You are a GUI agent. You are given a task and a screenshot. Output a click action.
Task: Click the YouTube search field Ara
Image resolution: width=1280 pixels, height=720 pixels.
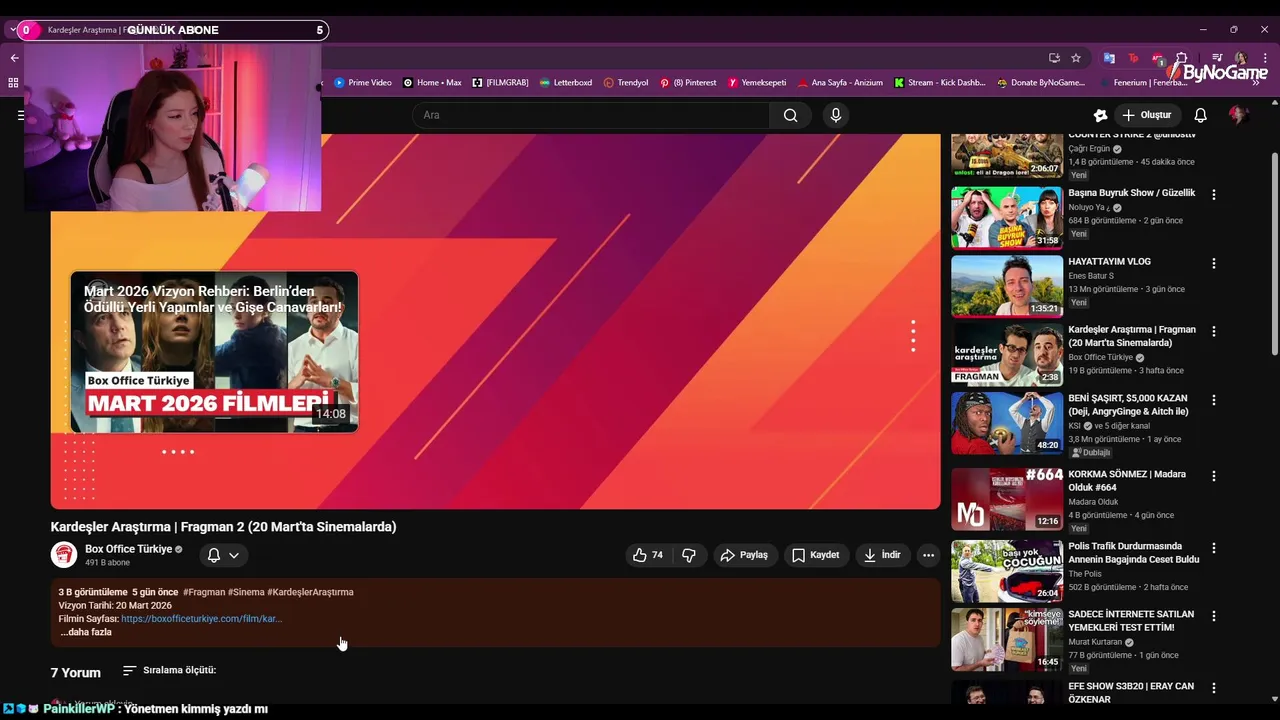click(590, 115)
